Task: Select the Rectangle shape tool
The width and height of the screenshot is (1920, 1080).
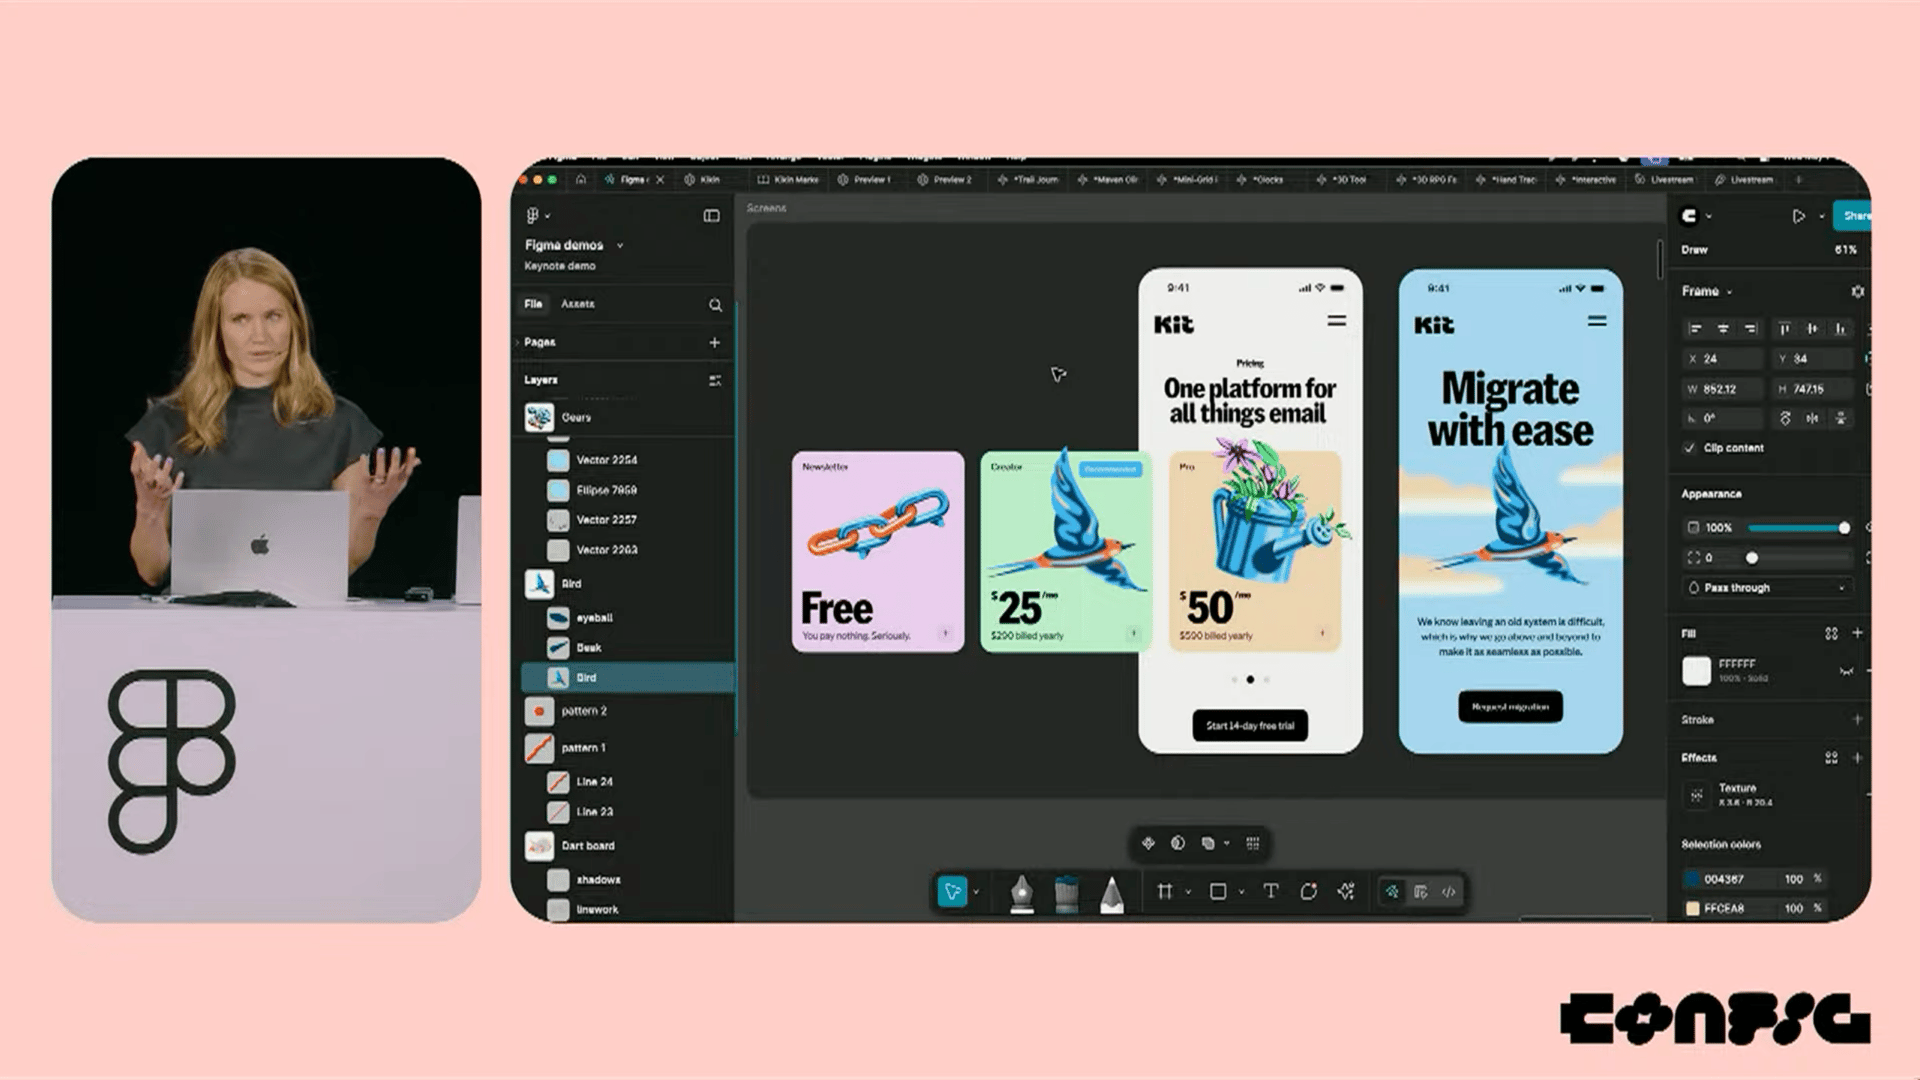Action: click(1218, 891)
